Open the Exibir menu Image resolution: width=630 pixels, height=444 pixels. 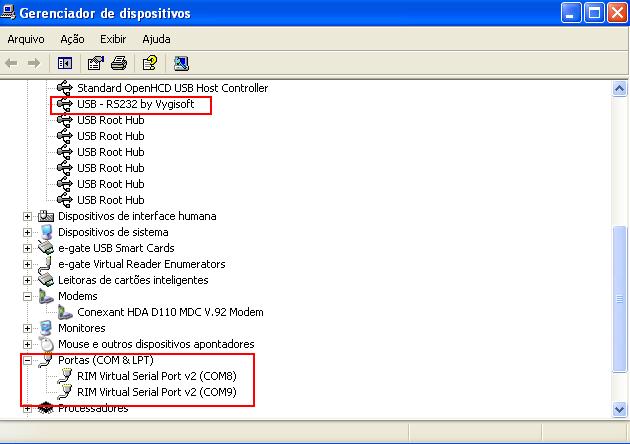(113, 39)
